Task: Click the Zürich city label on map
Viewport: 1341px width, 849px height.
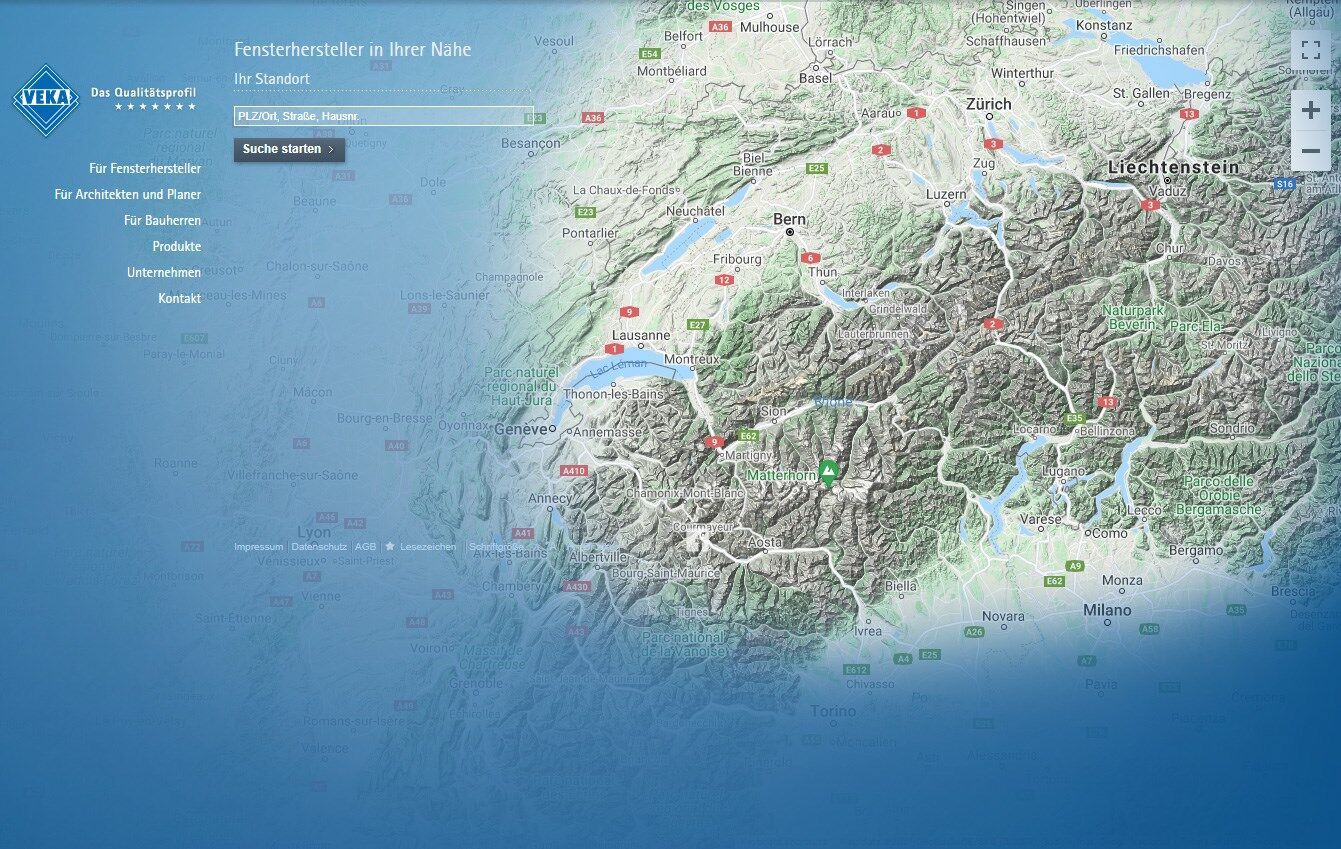Action: pyautogui.click(x=988, y=104)
